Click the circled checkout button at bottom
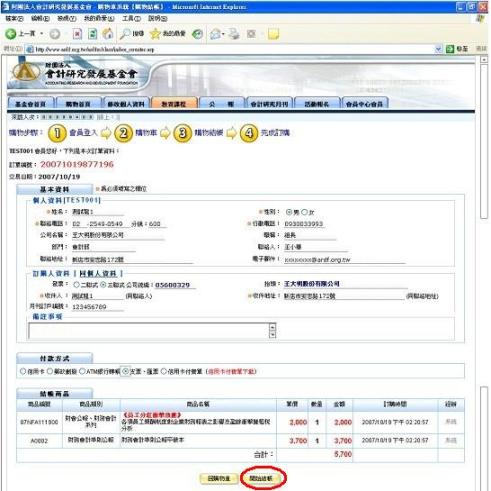 [x=261, y=478]
